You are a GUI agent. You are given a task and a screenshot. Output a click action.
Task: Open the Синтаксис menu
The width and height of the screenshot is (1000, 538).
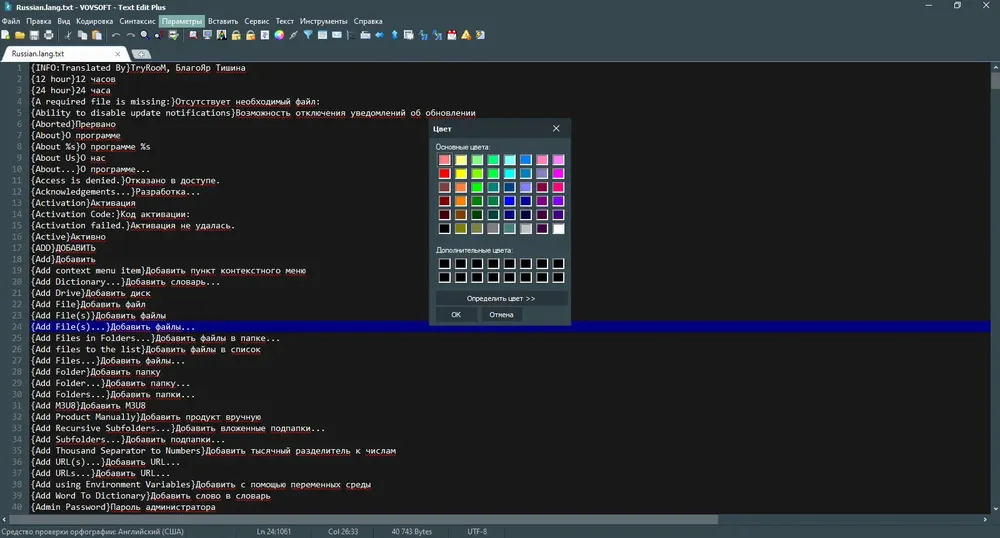click(x=137, y=21)
